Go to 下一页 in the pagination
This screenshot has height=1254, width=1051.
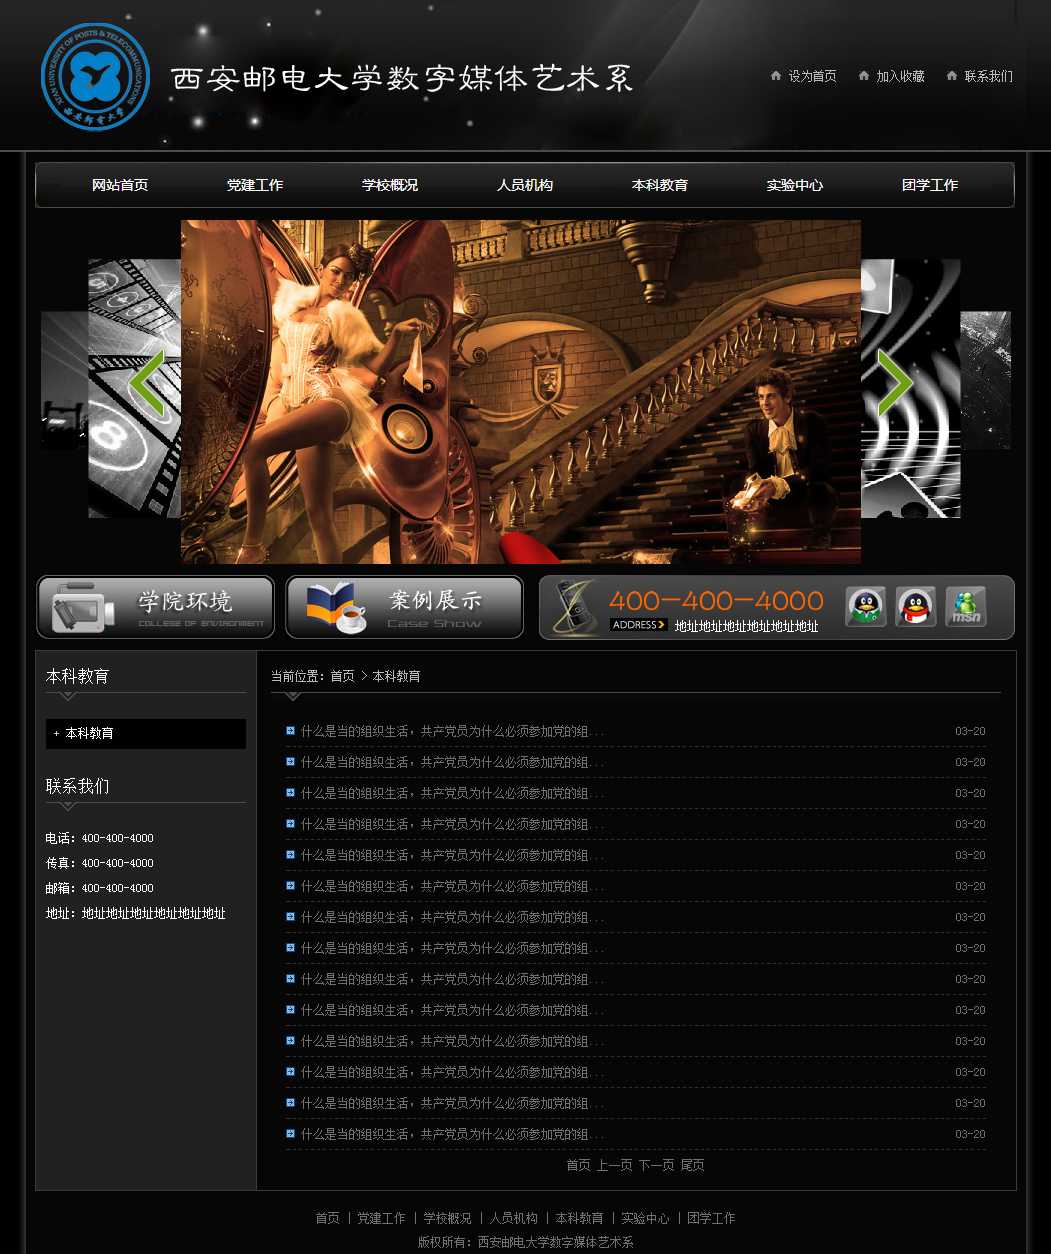[656, 1165]
